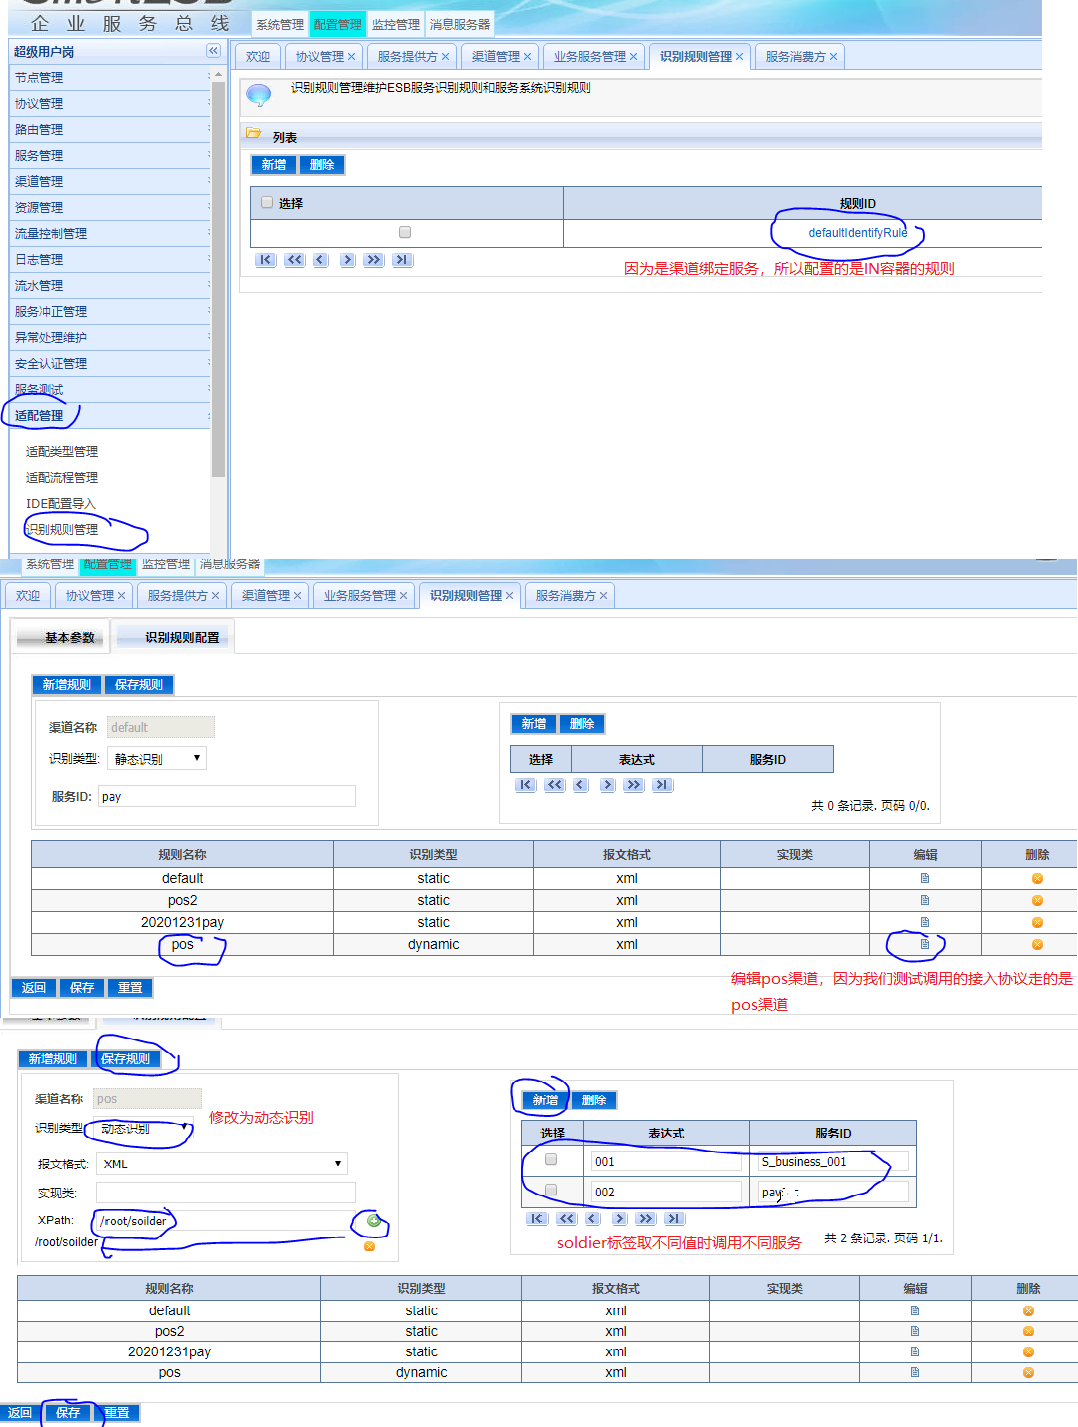This screenshot has width=1078, height=1427.
Task: Toggle select-all checkbox in 选择 header
Action: [267, 202]
